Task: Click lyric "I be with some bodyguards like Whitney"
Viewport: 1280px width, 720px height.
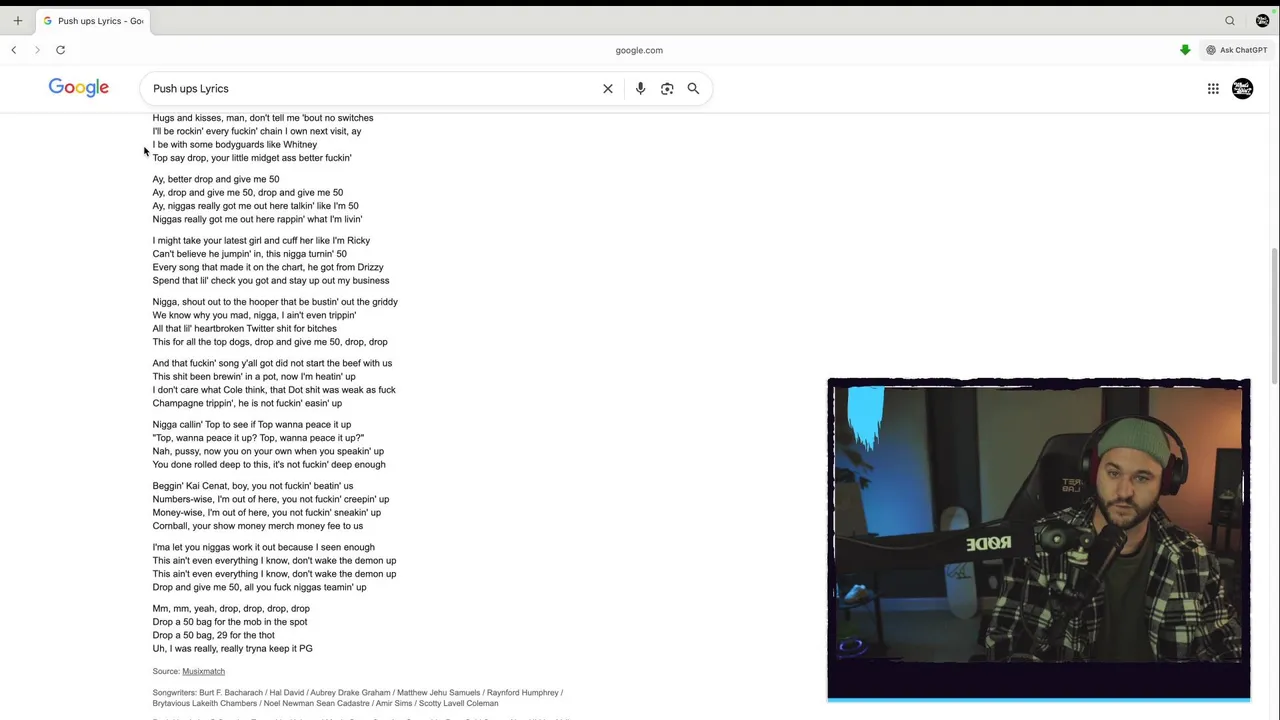Action: click(235, 144)
